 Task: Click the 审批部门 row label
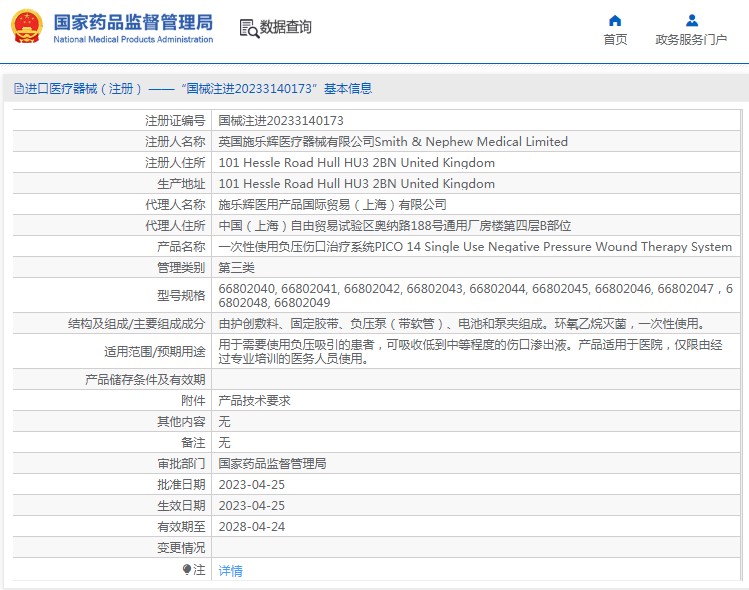pos(181,463)
